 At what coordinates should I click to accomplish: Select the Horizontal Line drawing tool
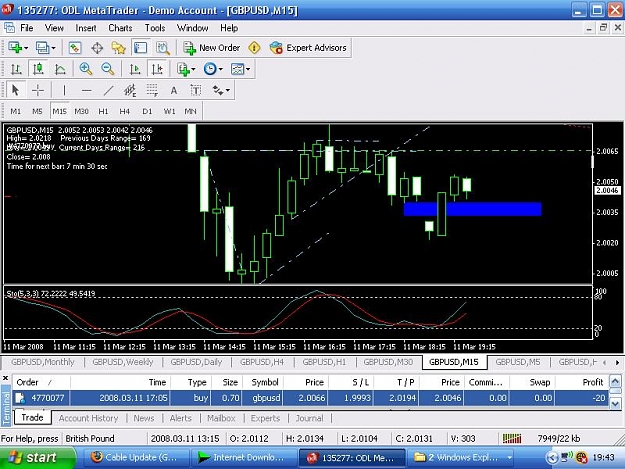point(86,90)
